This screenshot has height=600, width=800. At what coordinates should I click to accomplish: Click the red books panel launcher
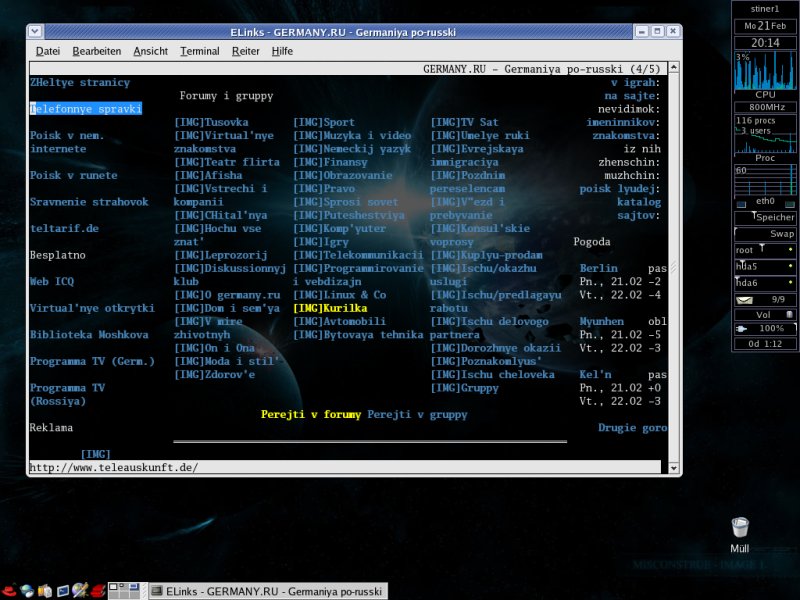(98, 591)
